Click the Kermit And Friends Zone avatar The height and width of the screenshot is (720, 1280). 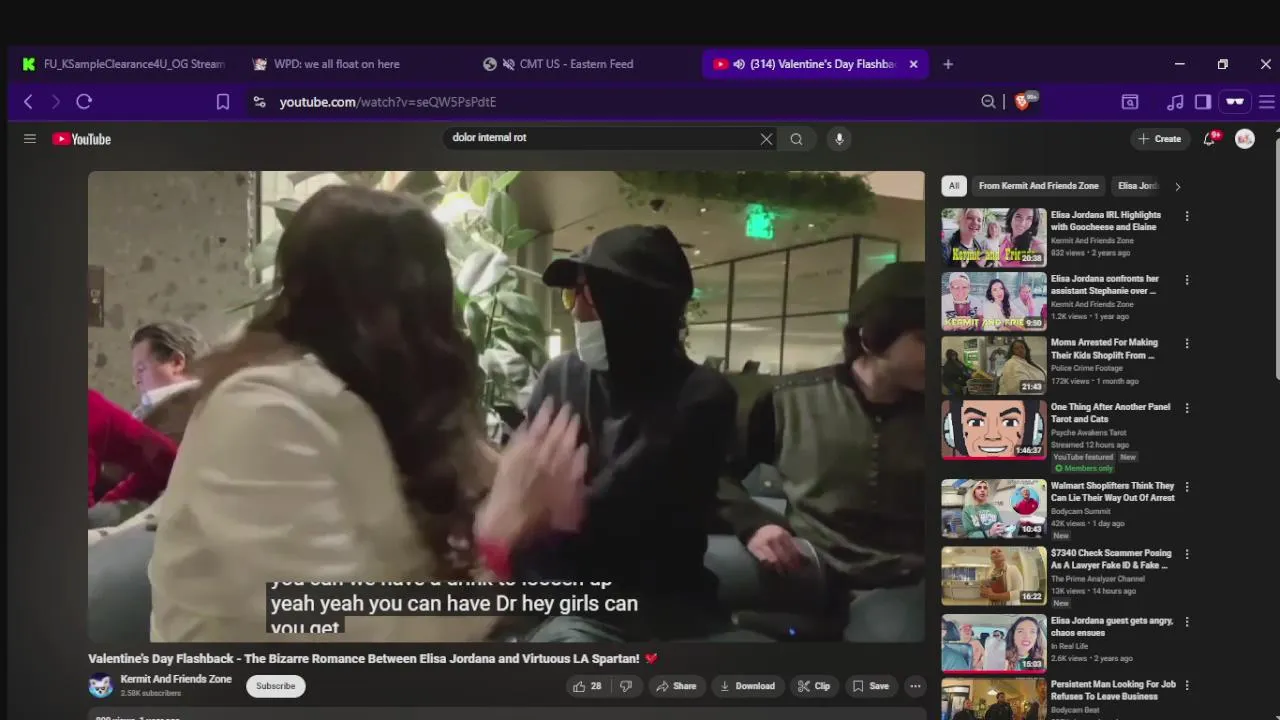100,686
